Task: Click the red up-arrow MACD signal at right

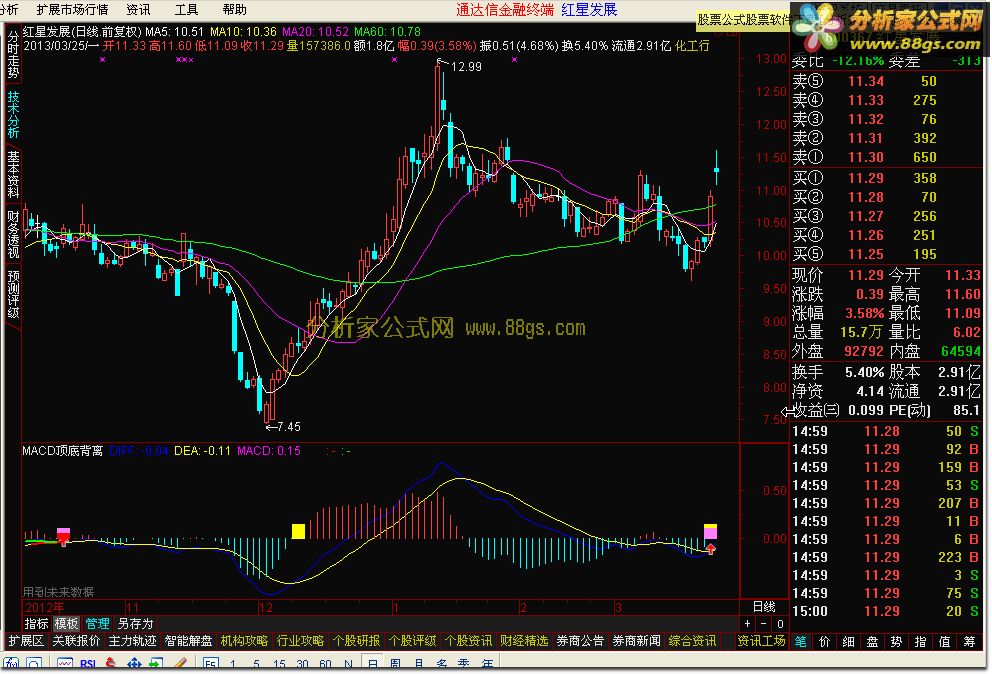Action: click(710, 548)
